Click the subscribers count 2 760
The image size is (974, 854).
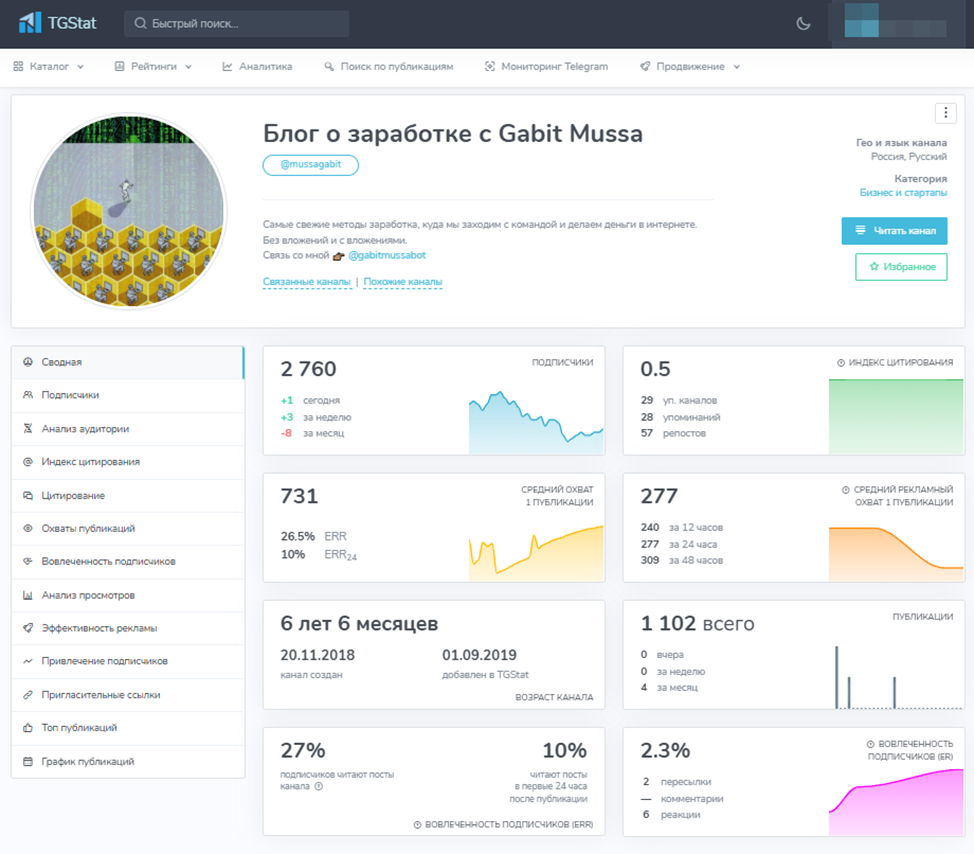click(308, 369)
